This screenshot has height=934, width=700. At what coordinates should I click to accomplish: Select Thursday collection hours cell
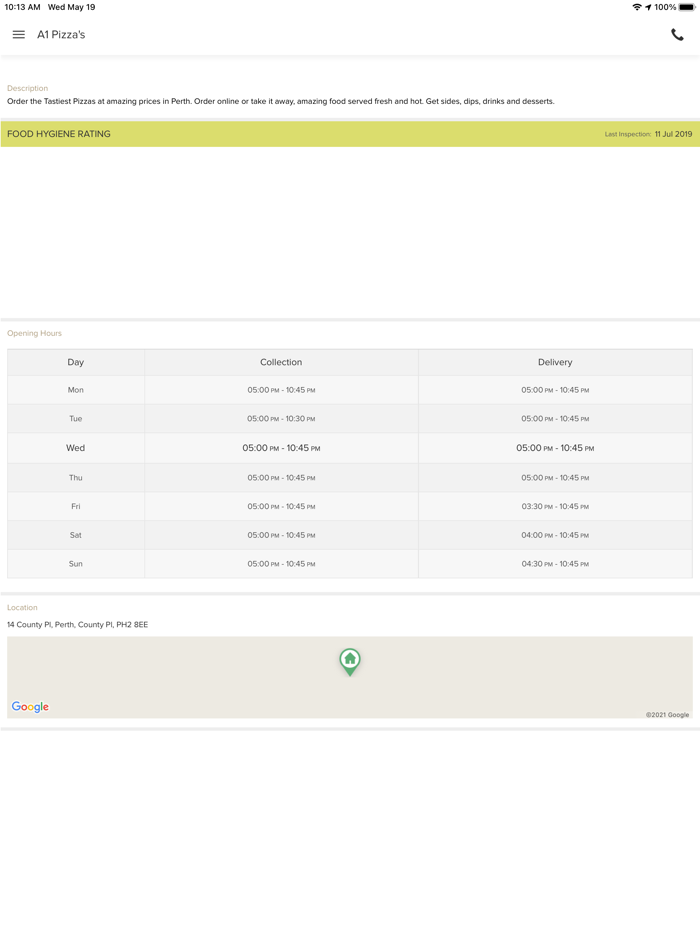281,478
